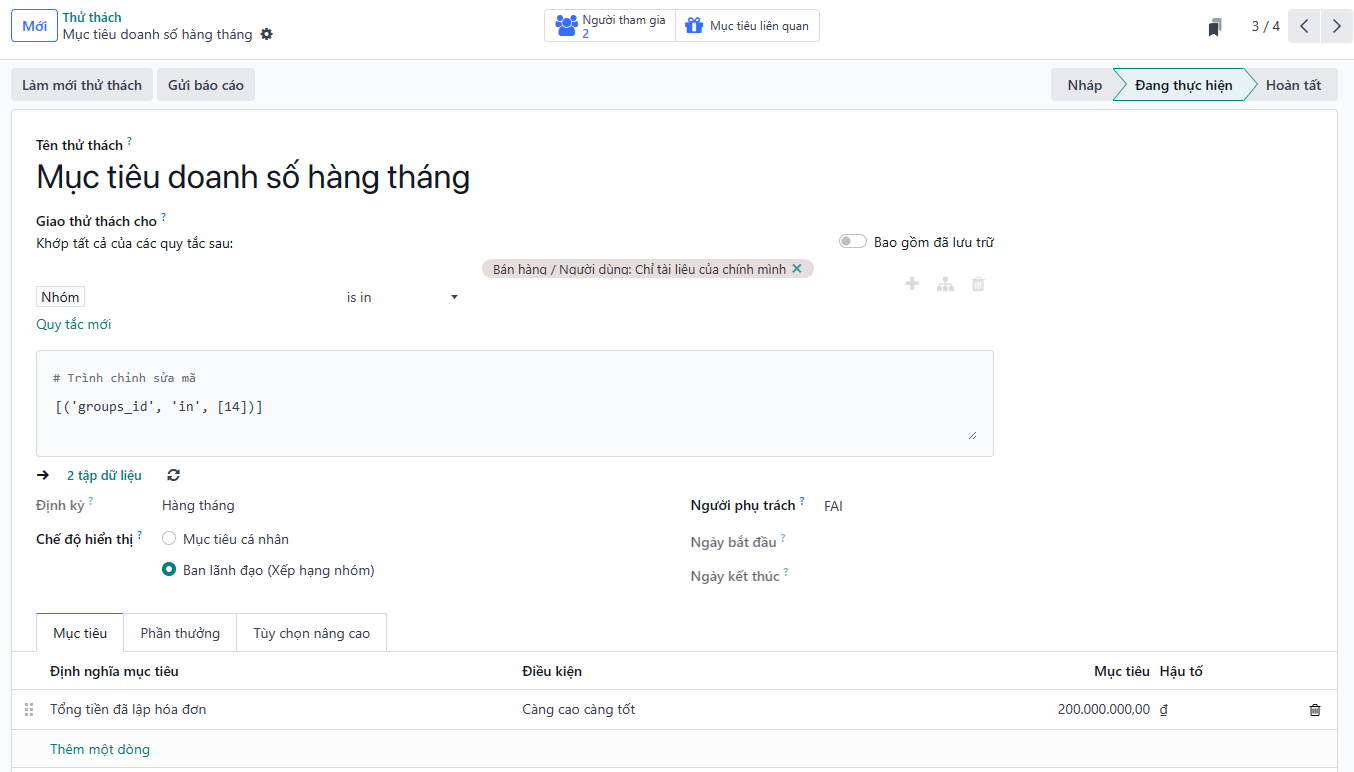Open the settings gear next to the challenge name
This screenshot has height=772, width=1354.
[266, 34]
